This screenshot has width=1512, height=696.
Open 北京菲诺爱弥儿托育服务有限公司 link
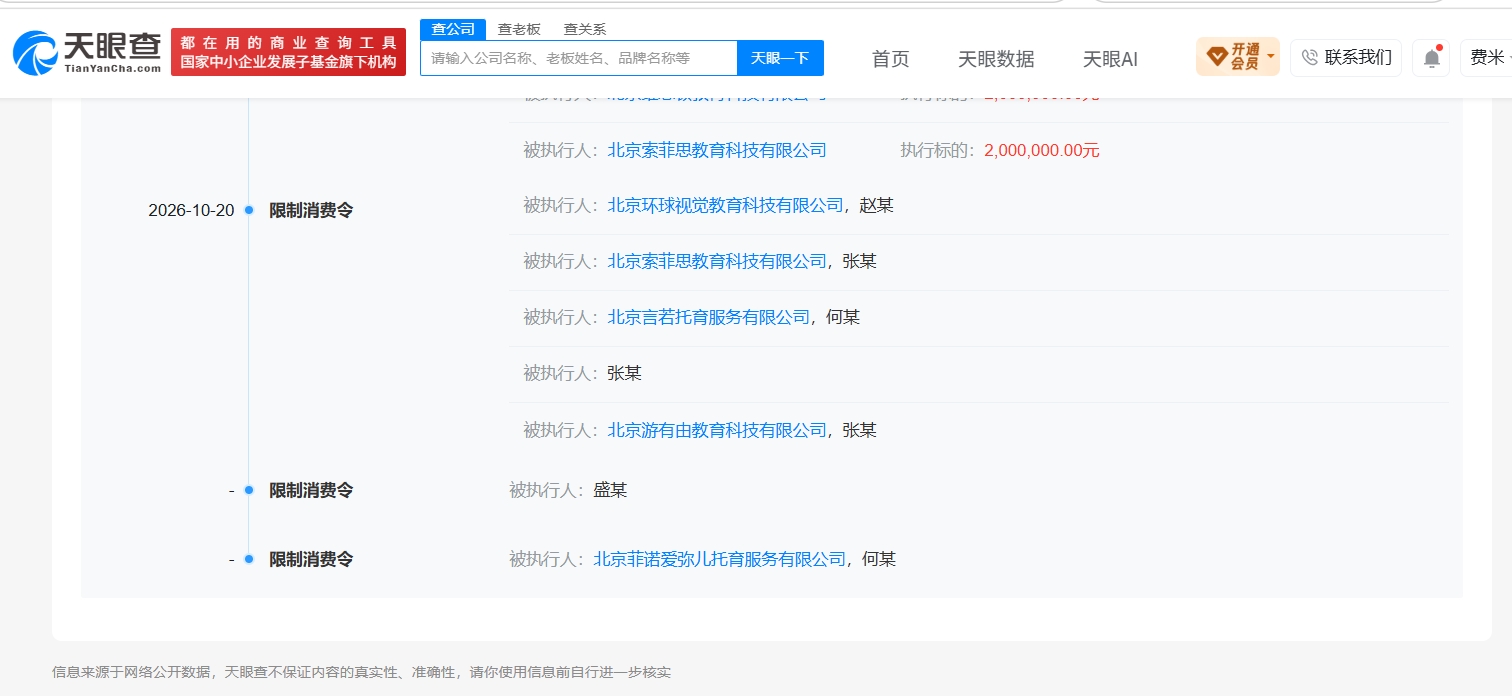[720, 559]
